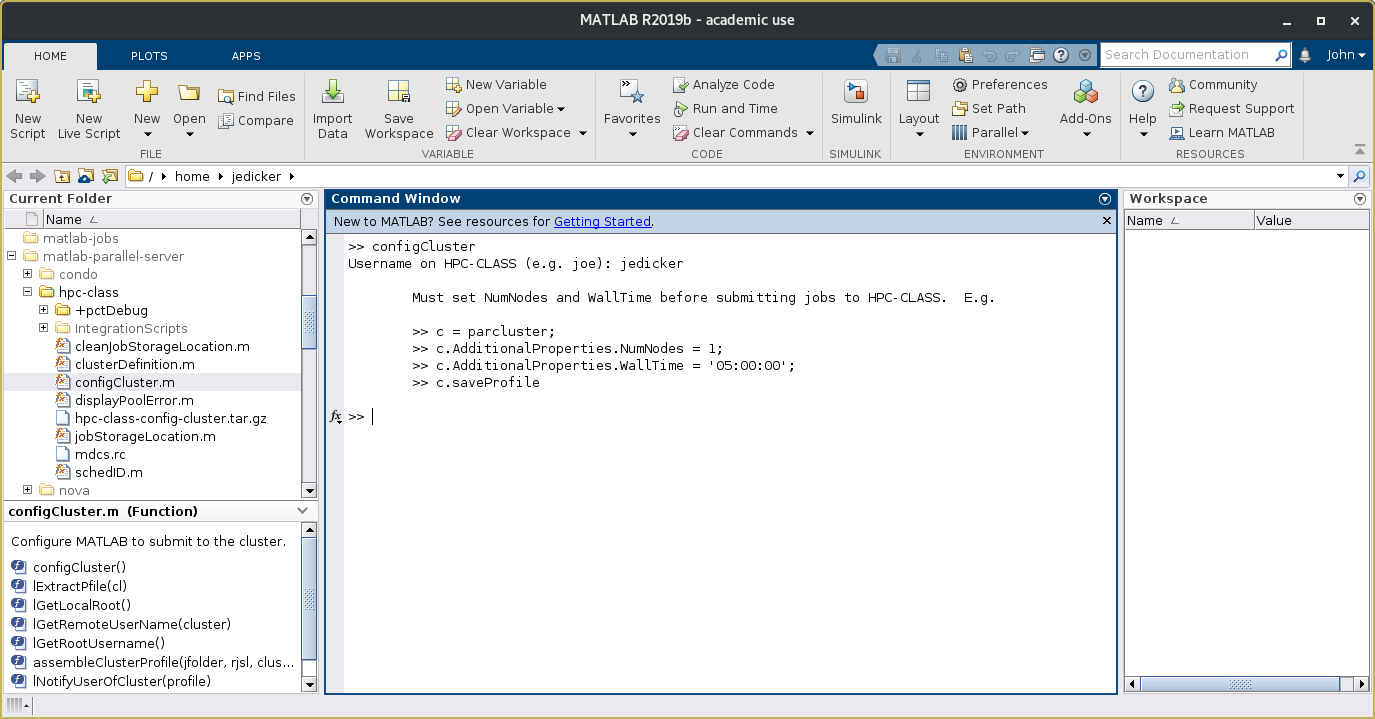Click the Learn MATLAB button
Screen dimensions: 1375x719
(x=1231, y=132)
